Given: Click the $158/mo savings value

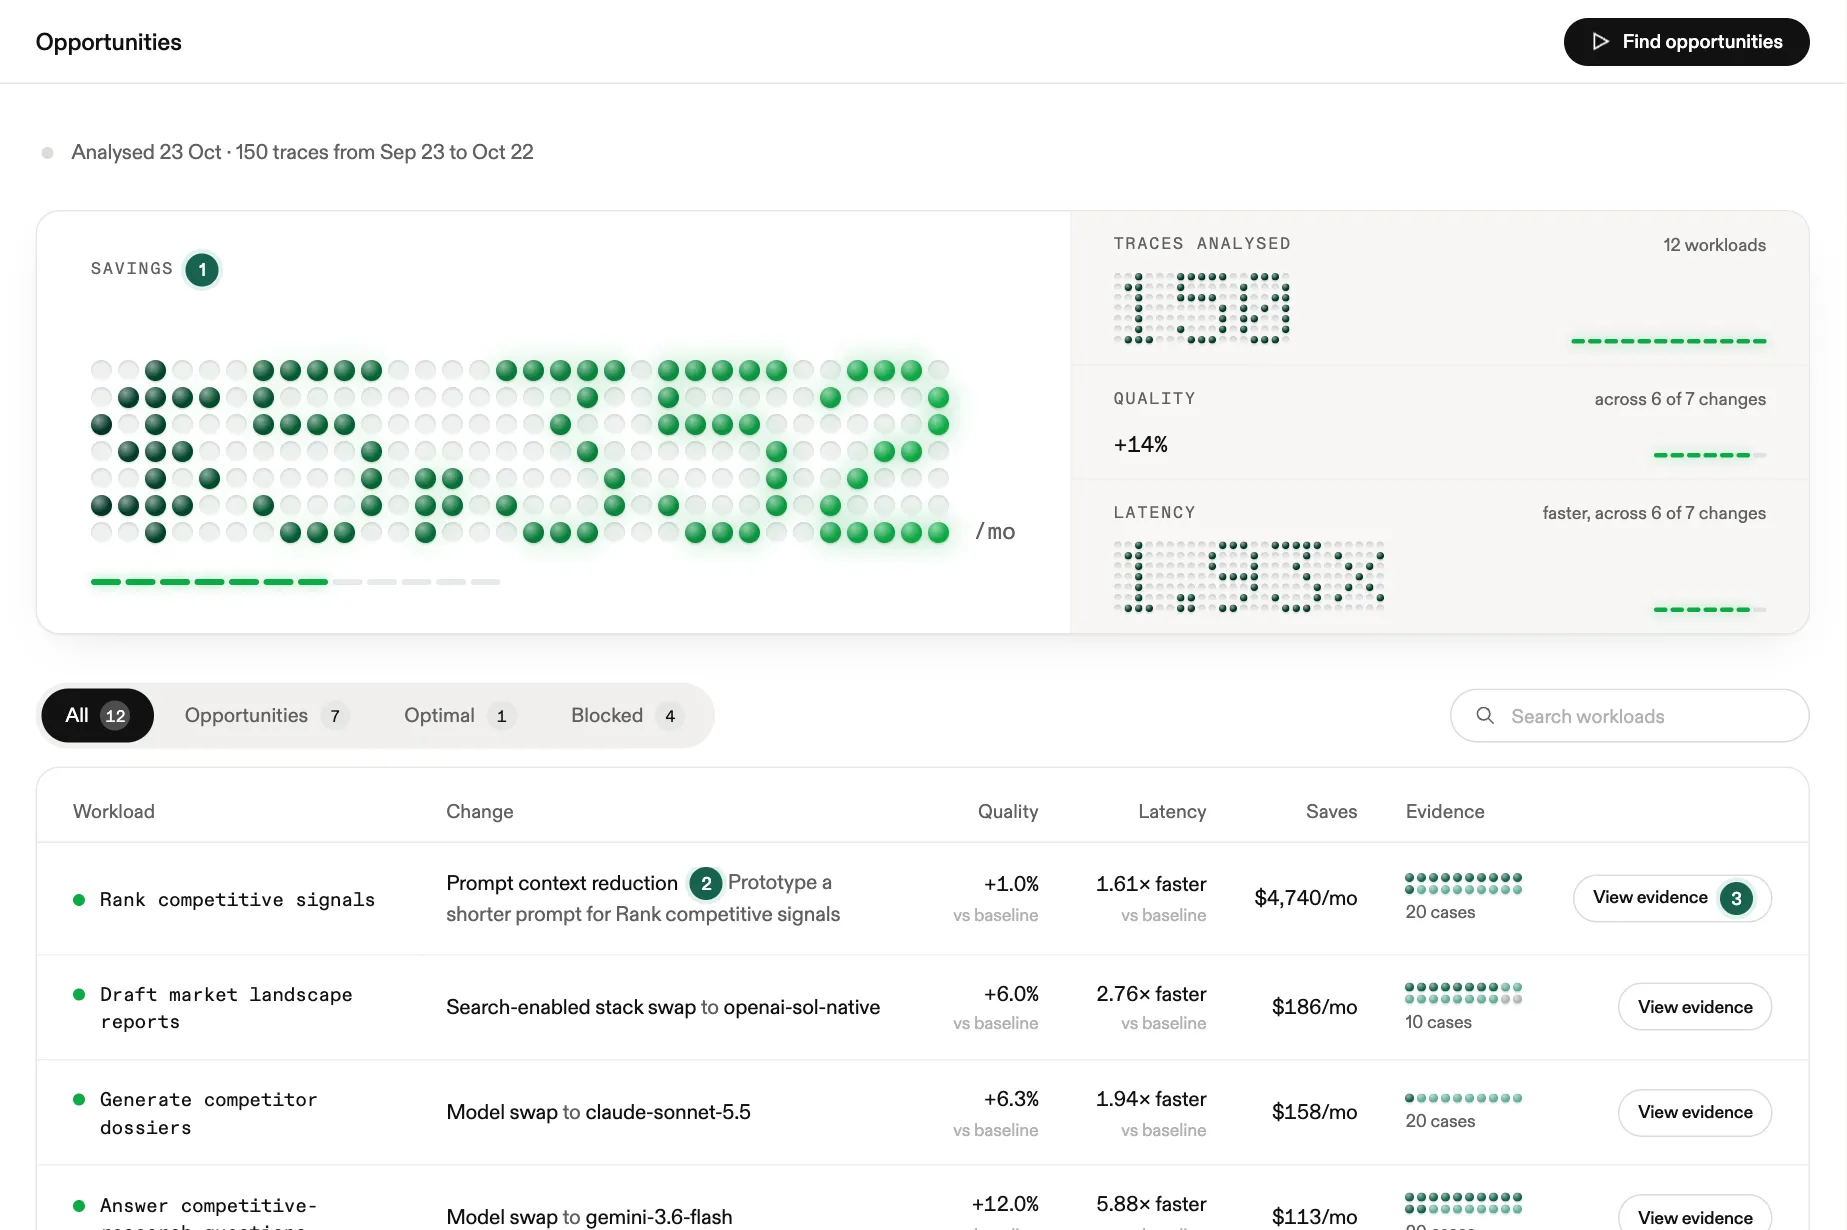Looking at the screenshot, I should tap(1314, 1112).
